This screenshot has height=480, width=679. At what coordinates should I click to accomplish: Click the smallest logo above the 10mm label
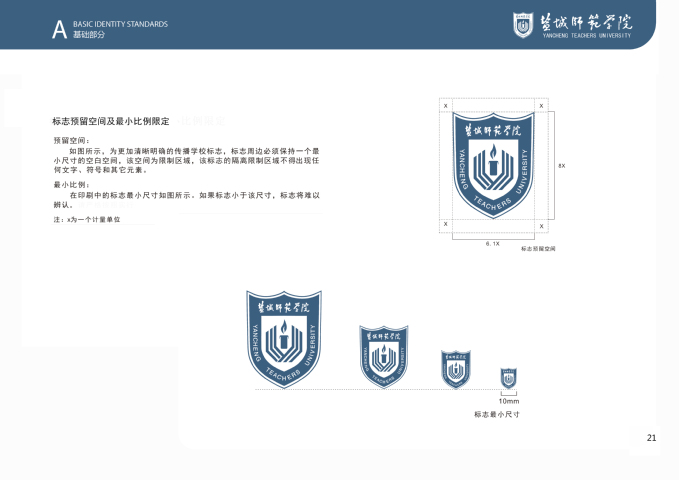[508, 378]
